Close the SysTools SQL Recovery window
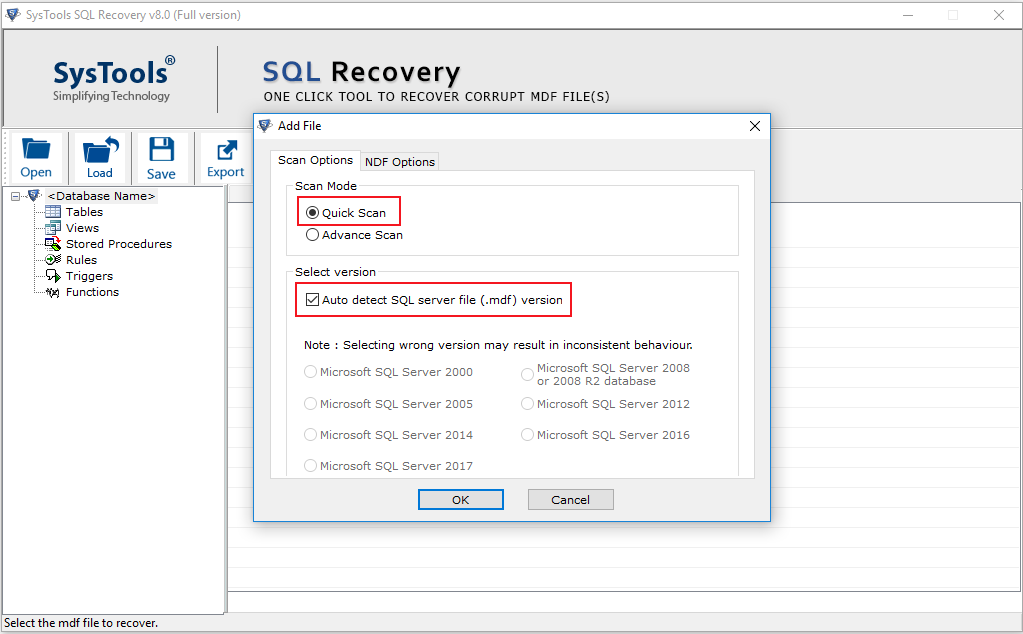This screenshot has height=634, width=1023. click(x=999, y=15)
